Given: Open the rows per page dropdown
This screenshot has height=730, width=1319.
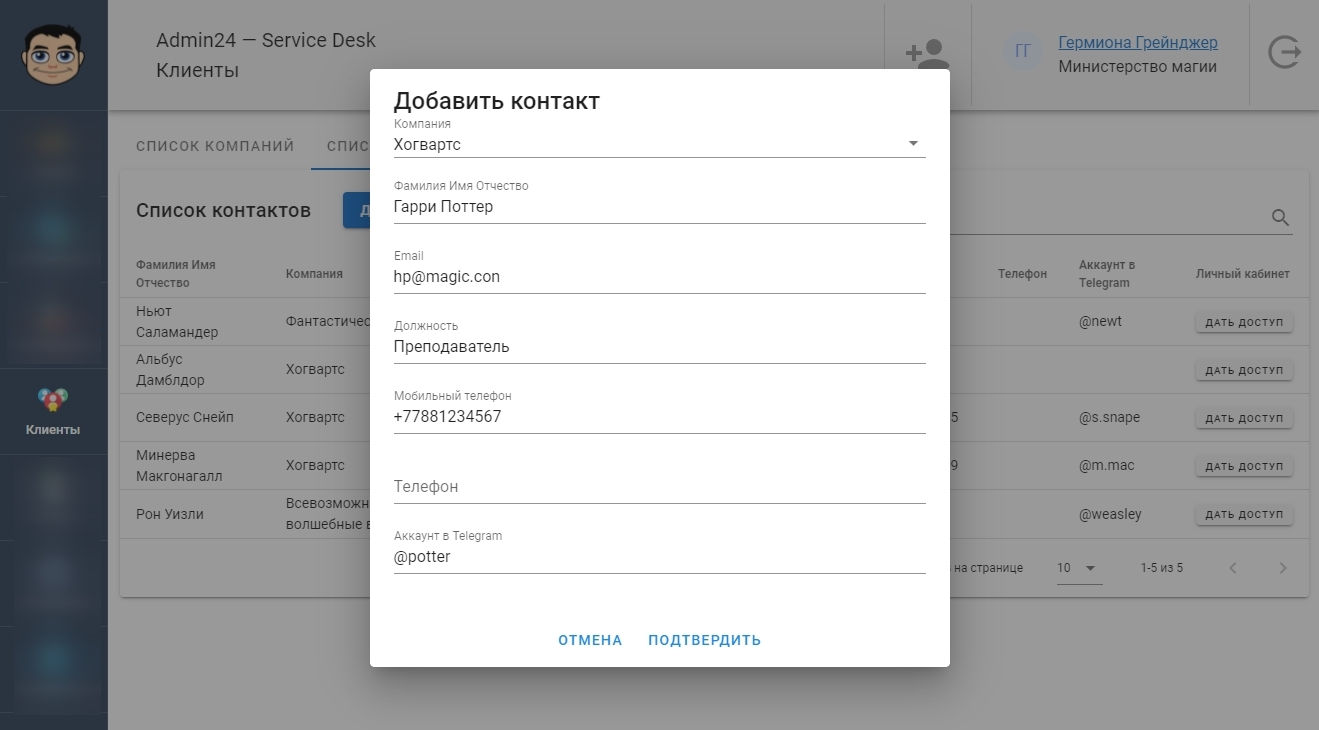Looking at the screenshot, I should [x=1079, y=568].
